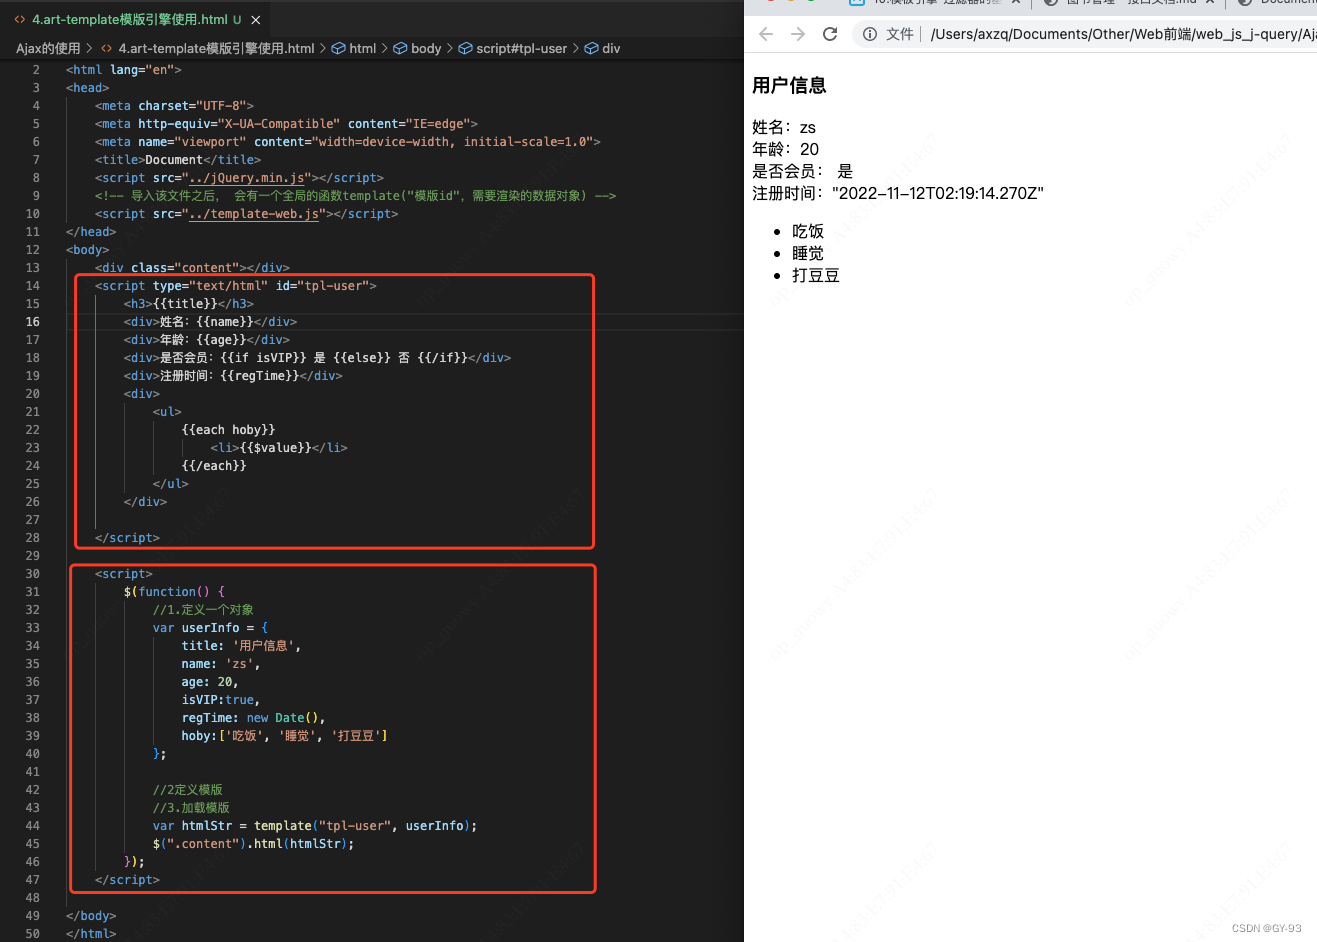Click the name: 'zs' property line

pyautogui.click(x=221, y=664)
